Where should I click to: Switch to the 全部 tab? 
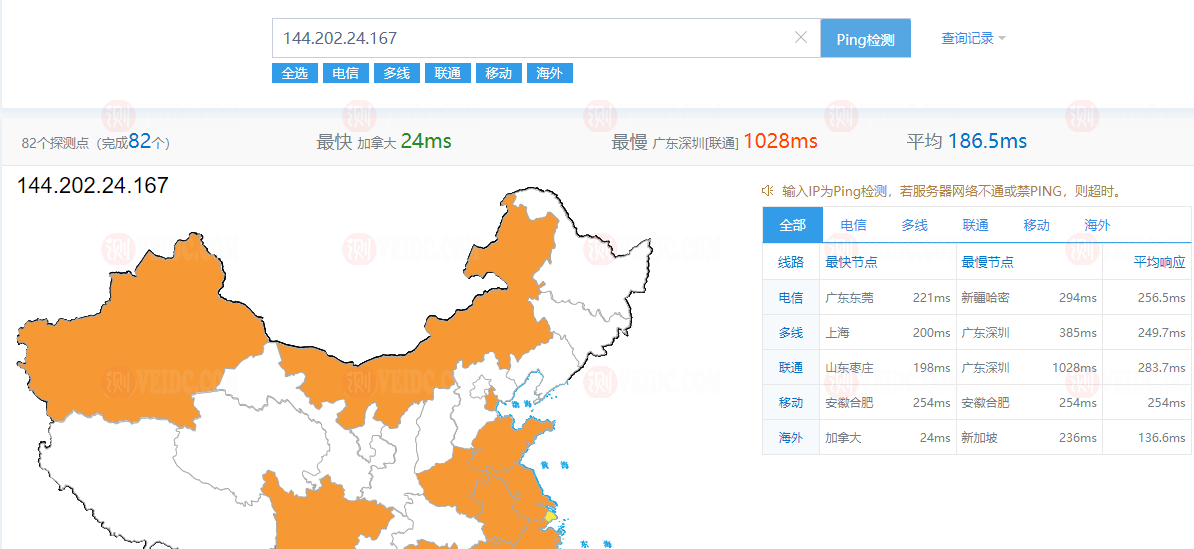793,225
